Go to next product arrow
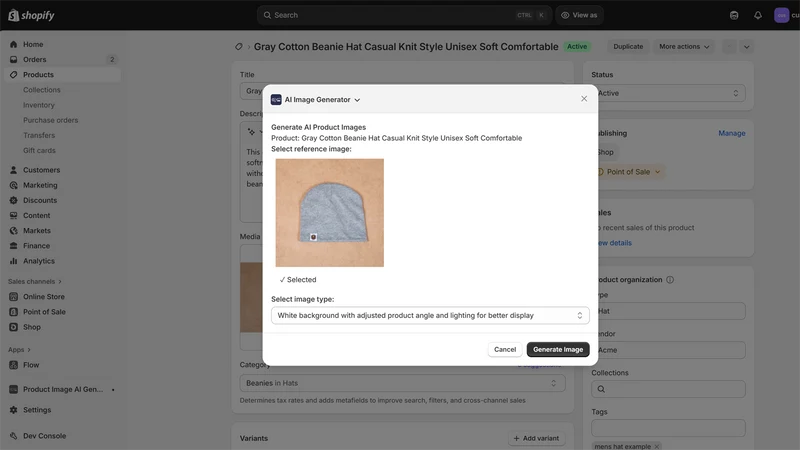Viewport: 800px width, 450px height. pyautogui.click(x=746, y=47)
